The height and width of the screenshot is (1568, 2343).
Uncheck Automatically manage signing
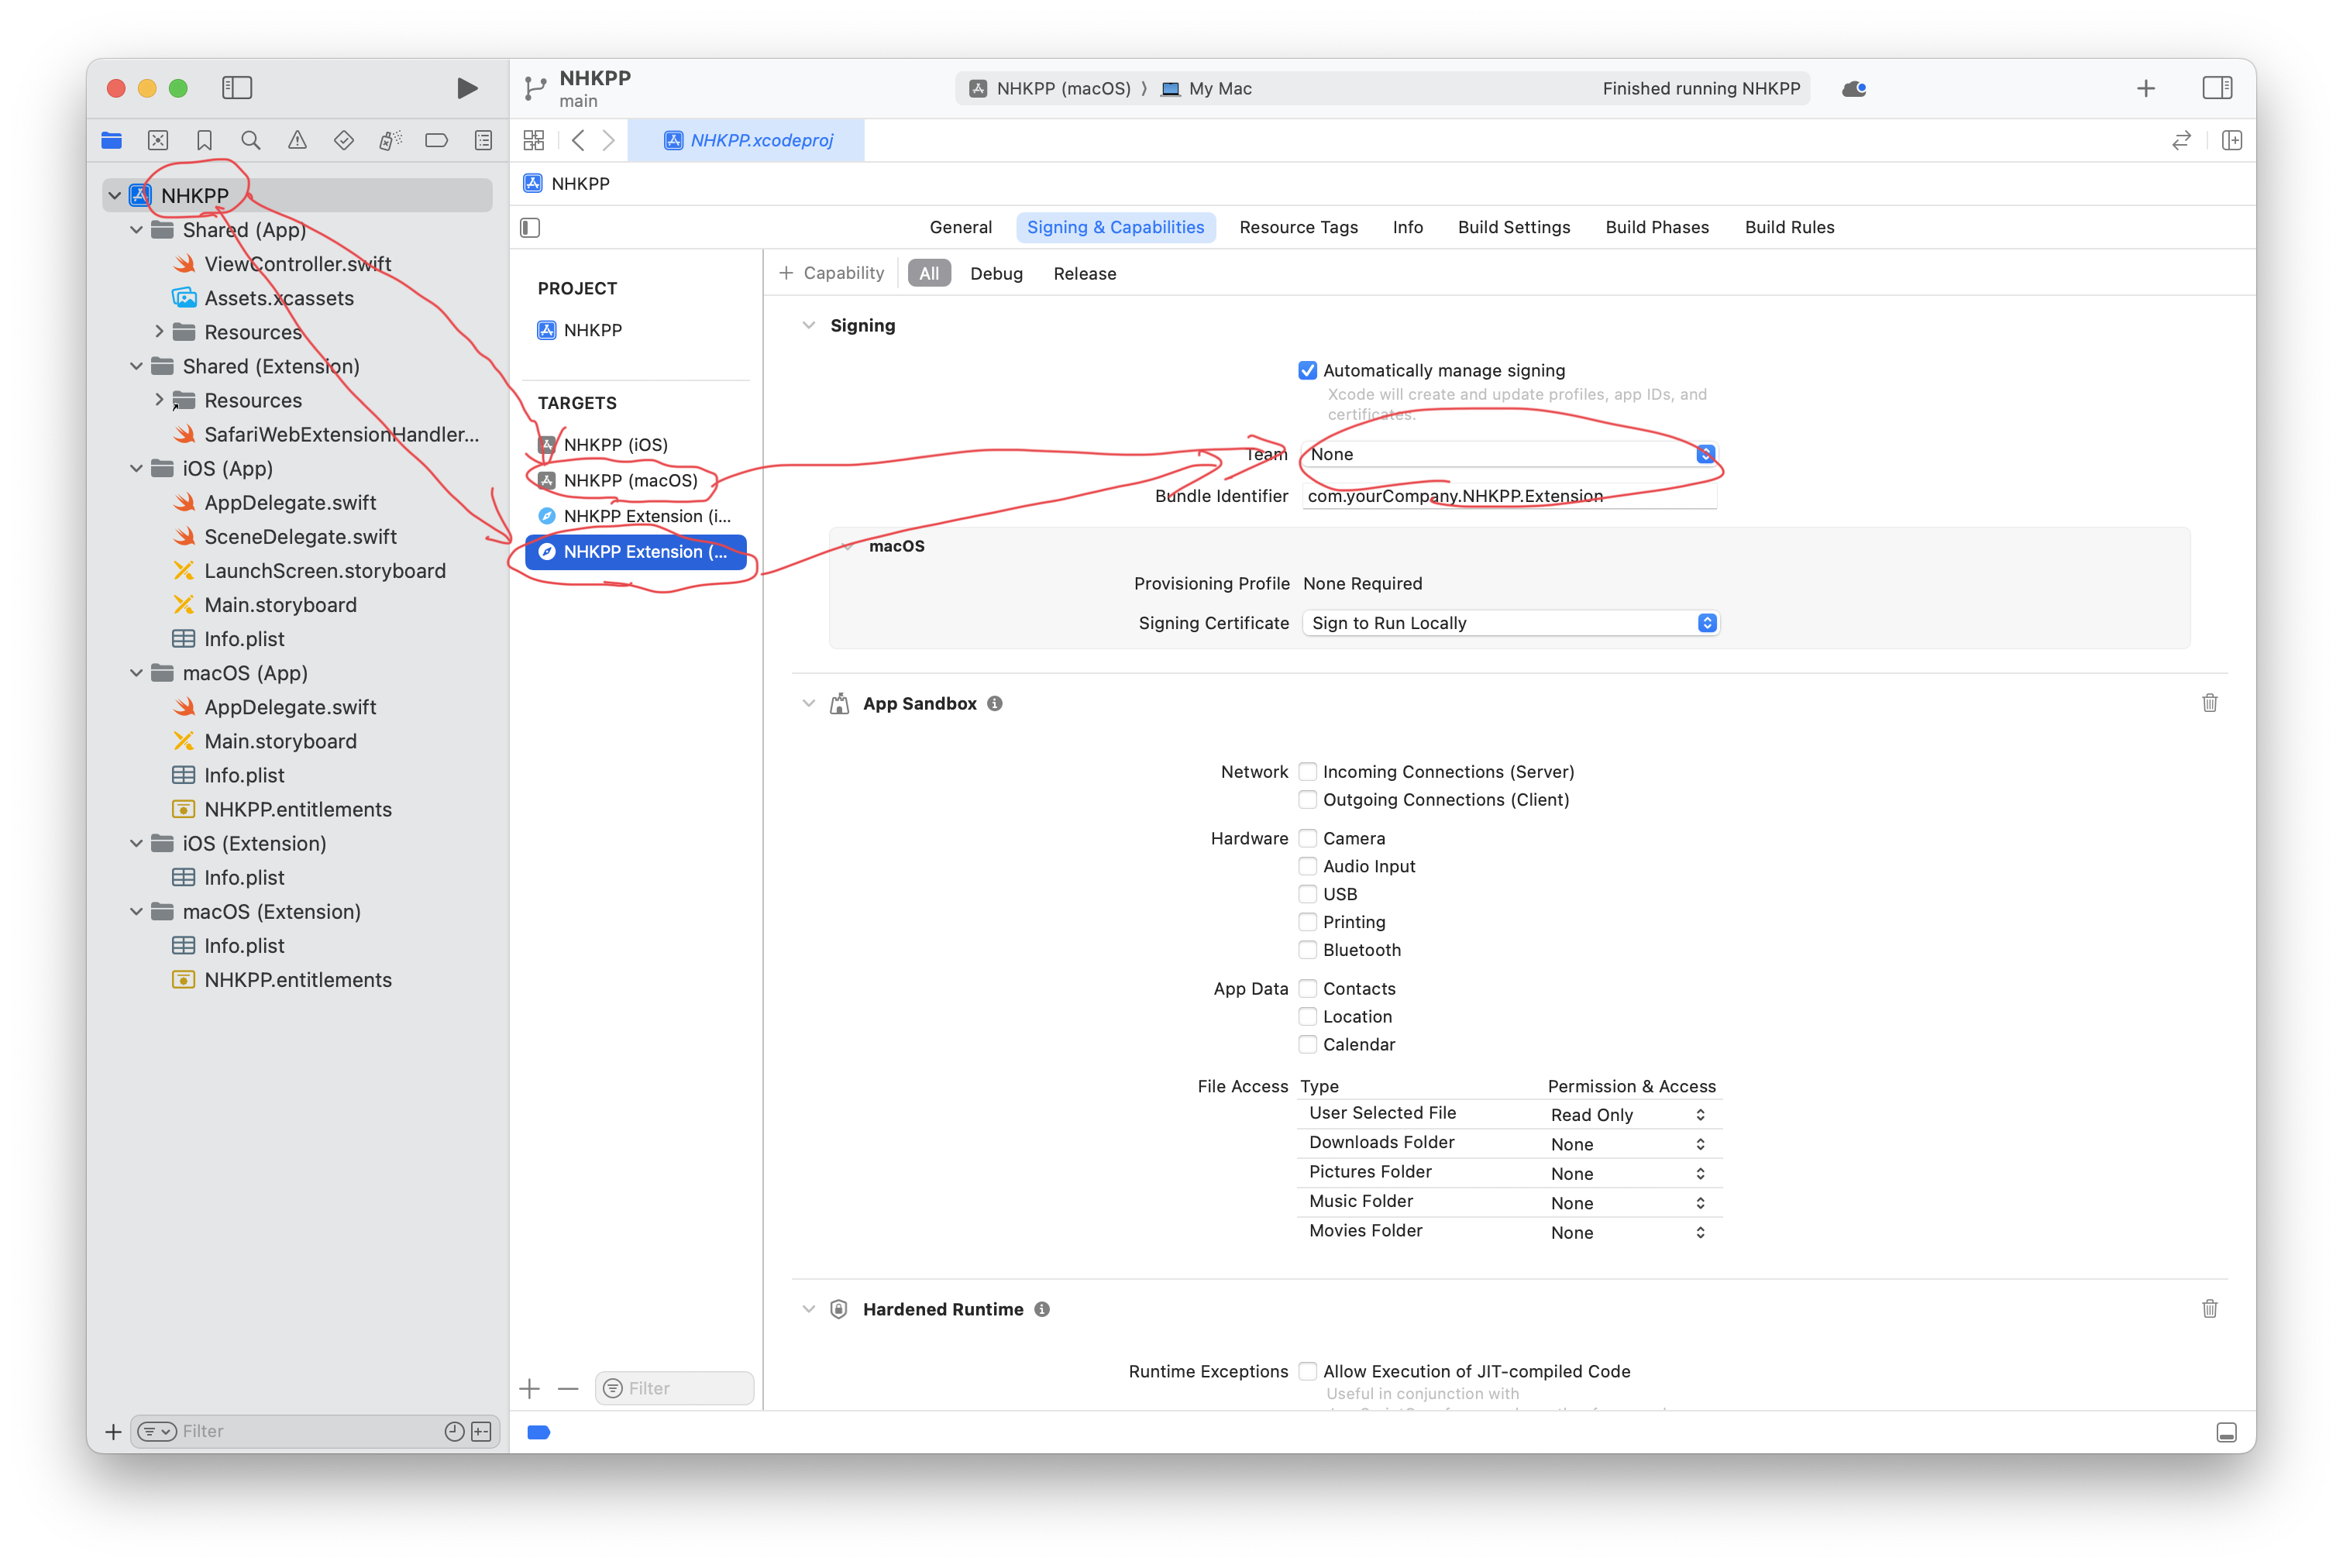(x=1307, y=371)
